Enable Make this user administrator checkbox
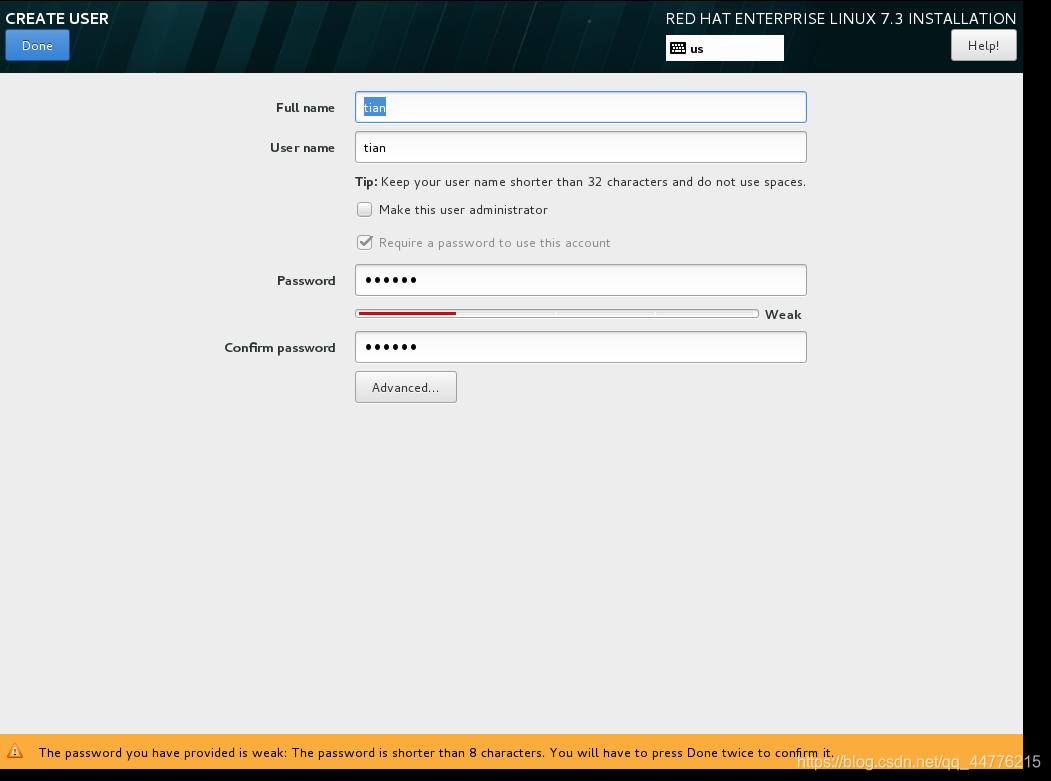Image resolution: width=1051 pixels, height=781 pixels. click(365, 210)
